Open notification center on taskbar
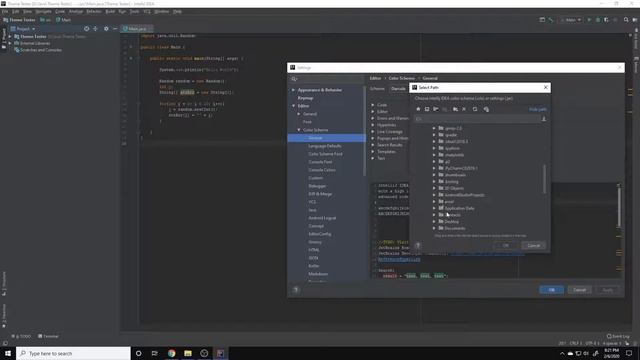This screenshot has width=640, height=360. pyautogui.click(x=629, y=353)
